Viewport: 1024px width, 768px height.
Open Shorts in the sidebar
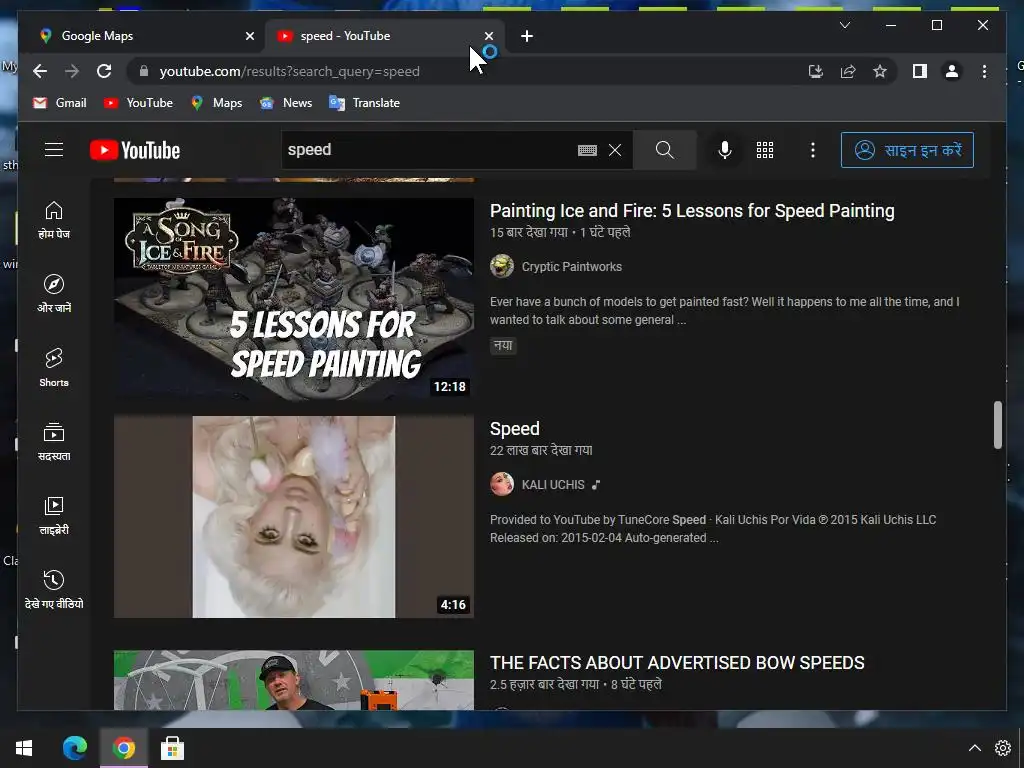click(54, 368)
